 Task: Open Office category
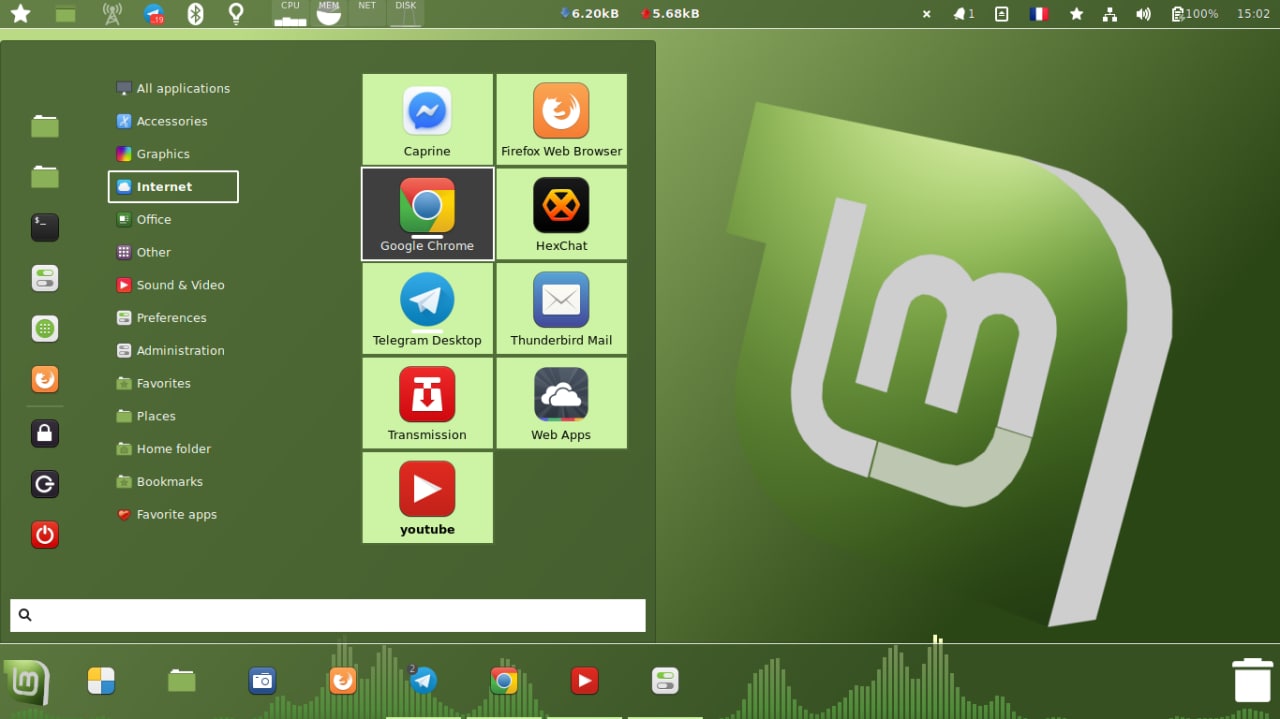(173, 219)
